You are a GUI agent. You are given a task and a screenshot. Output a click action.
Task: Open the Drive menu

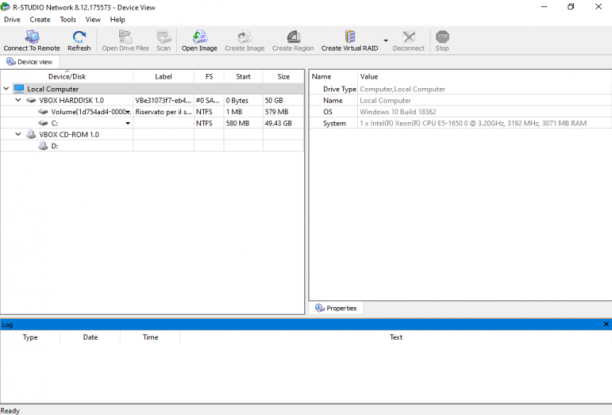tap(12, 20)
